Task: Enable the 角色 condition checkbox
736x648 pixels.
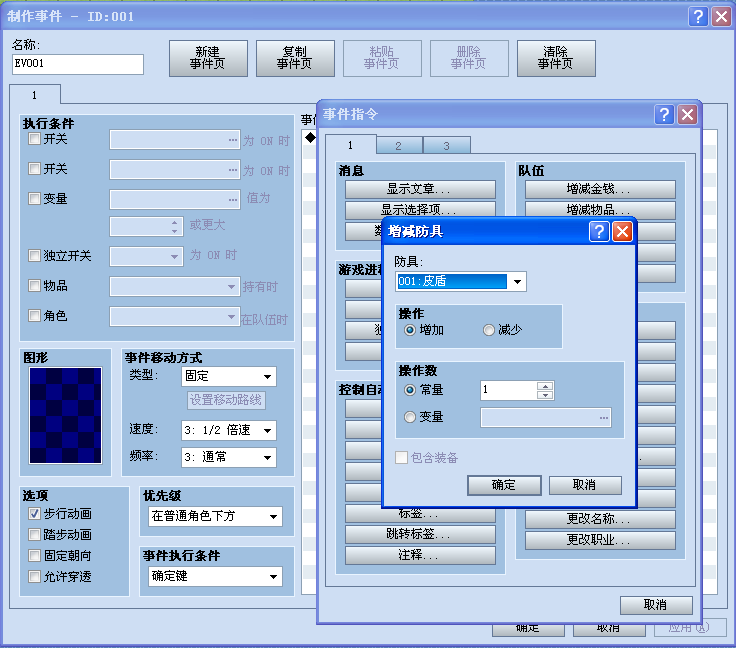Action: [x=34, y=316]
